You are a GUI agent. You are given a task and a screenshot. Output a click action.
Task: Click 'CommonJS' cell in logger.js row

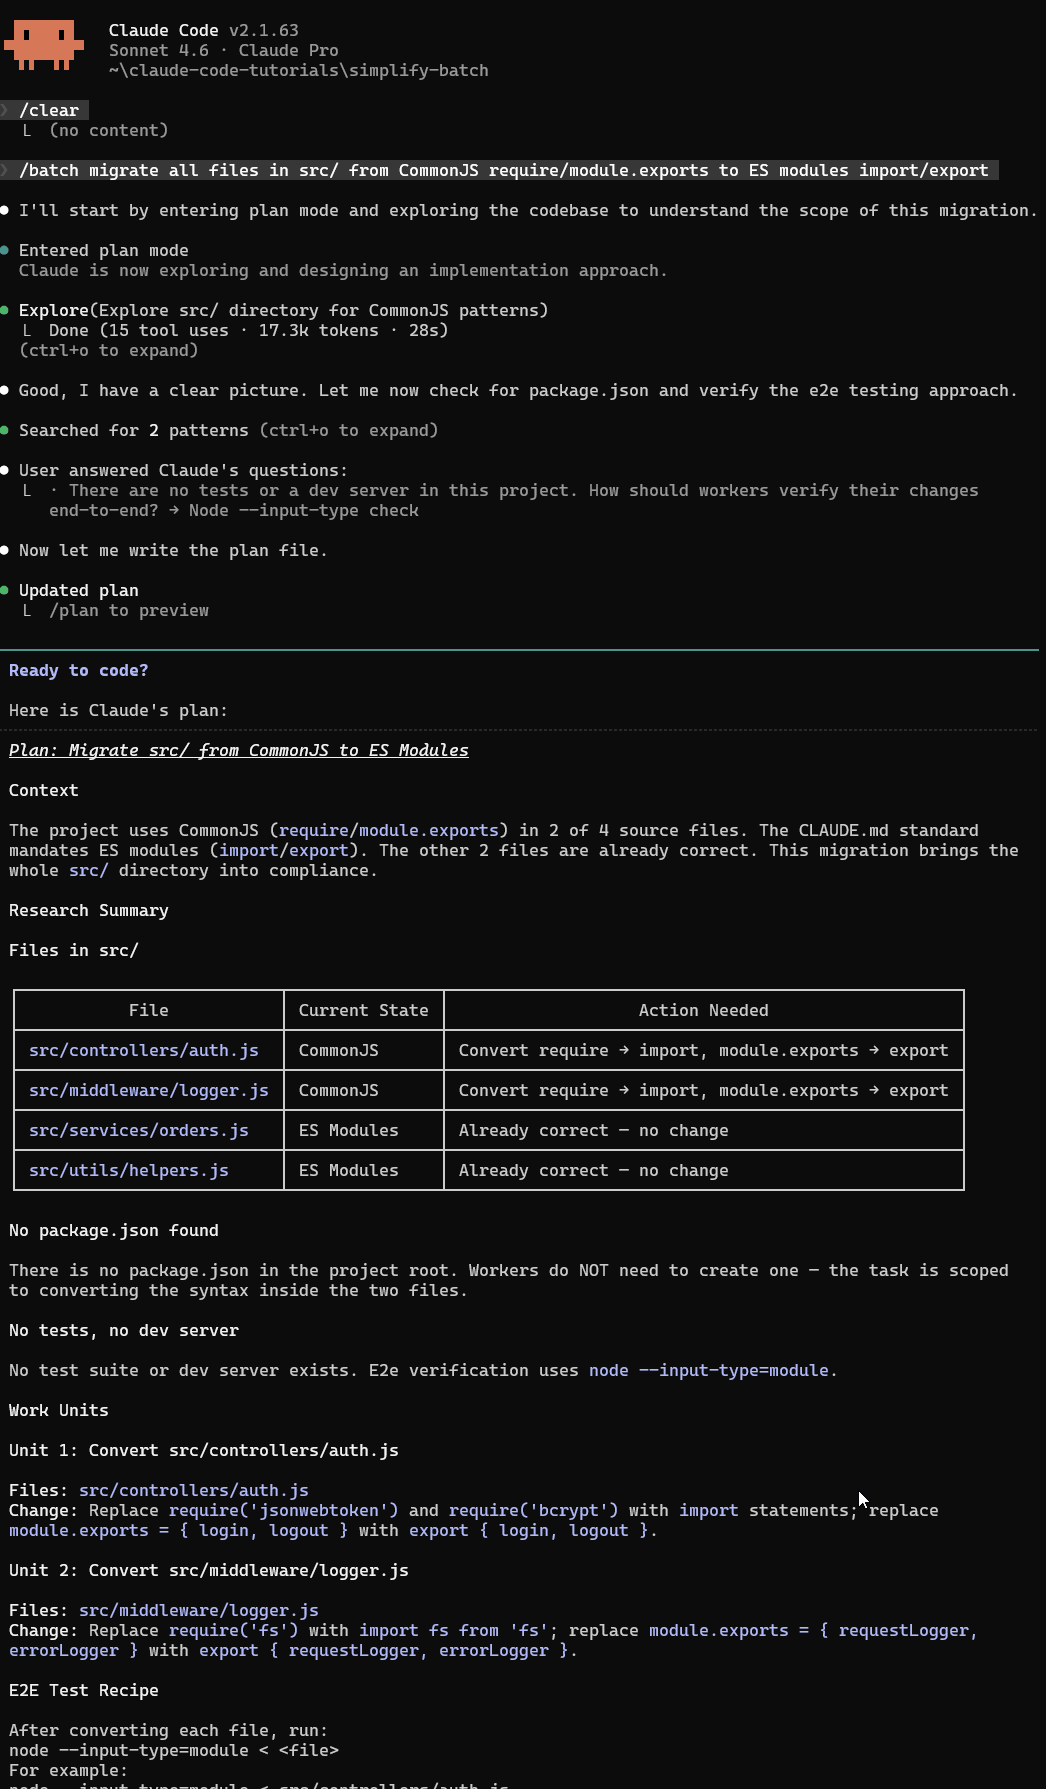pos(338,1090)
